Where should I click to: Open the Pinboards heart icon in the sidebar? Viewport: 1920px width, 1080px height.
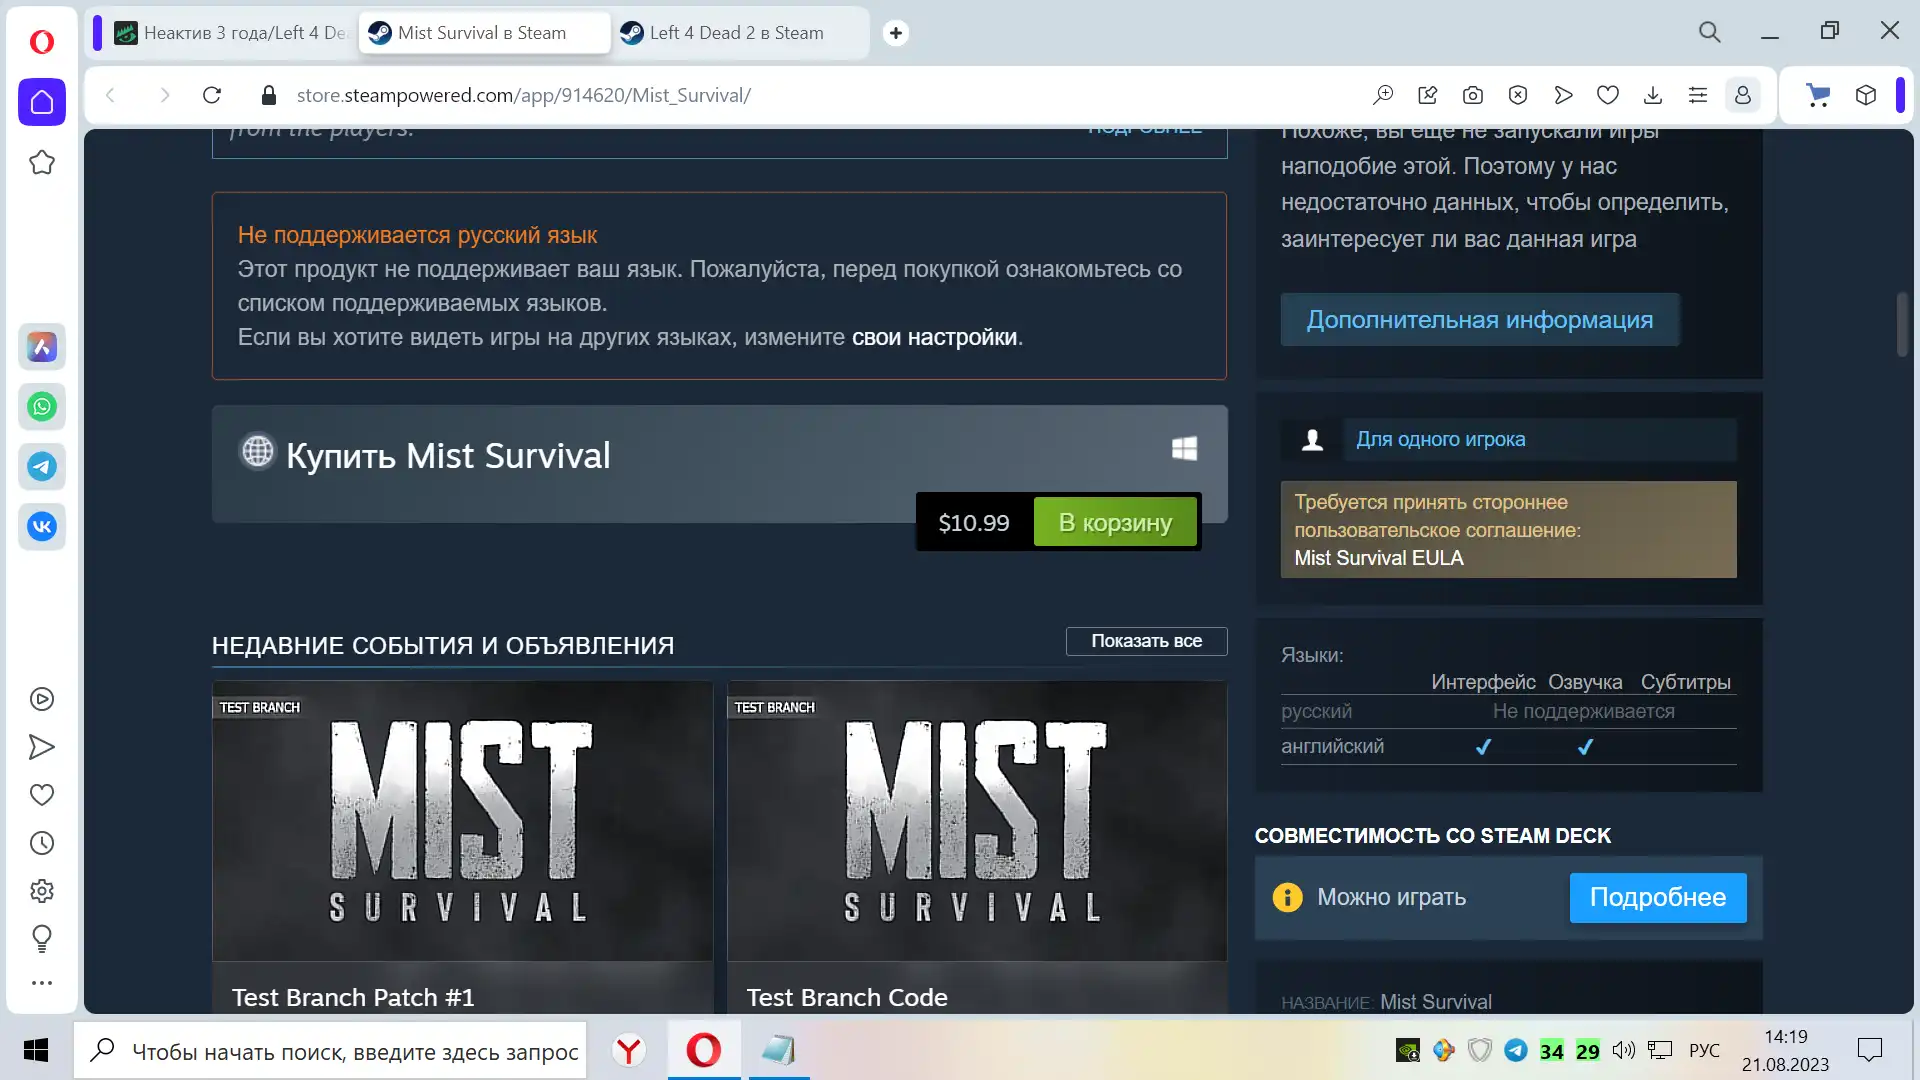[x=42, y=795]
